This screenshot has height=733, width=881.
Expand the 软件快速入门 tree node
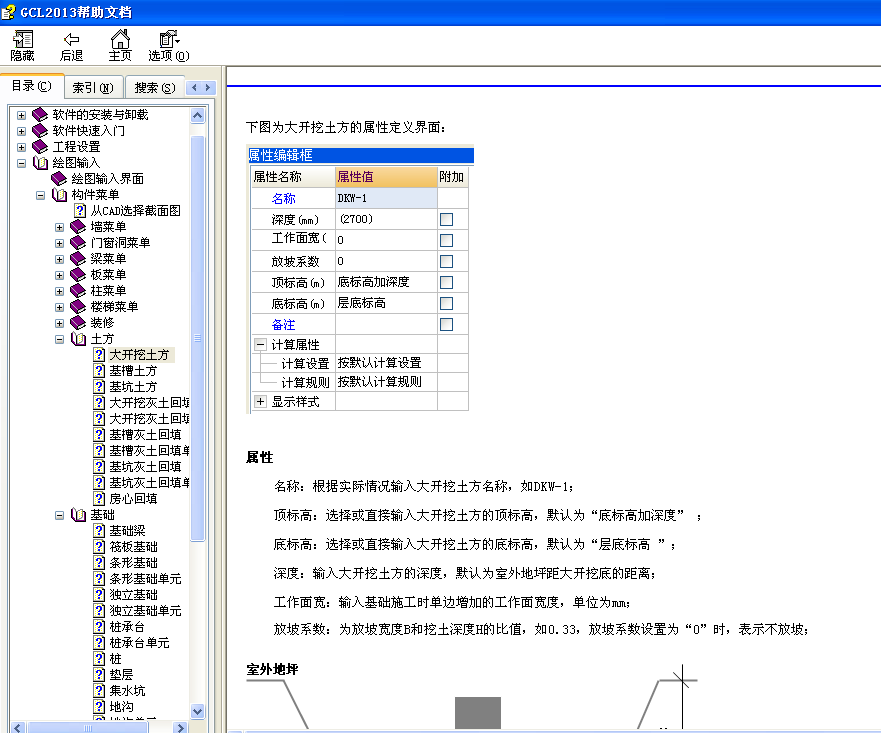(21, 131)
